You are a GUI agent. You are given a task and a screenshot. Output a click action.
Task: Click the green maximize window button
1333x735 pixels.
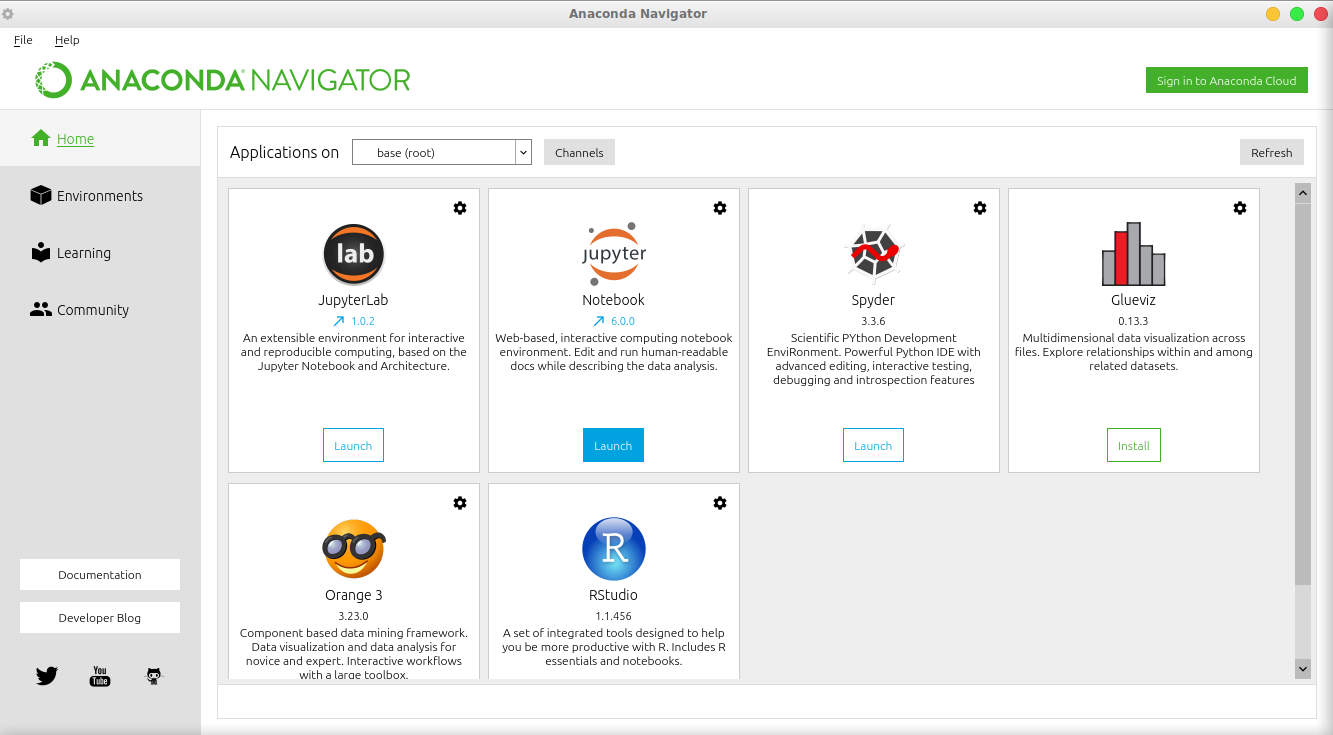[x=1297, y=14]
